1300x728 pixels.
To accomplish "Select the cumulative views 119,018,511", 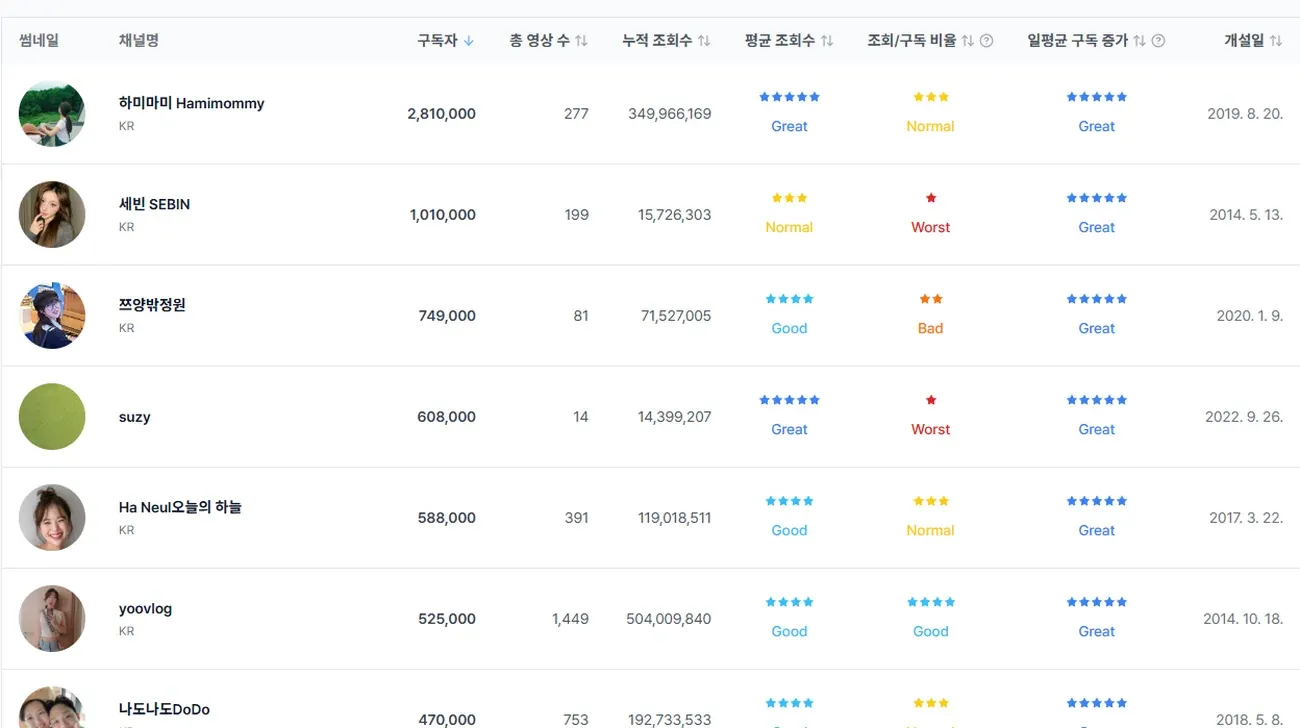I will point(675,518).
